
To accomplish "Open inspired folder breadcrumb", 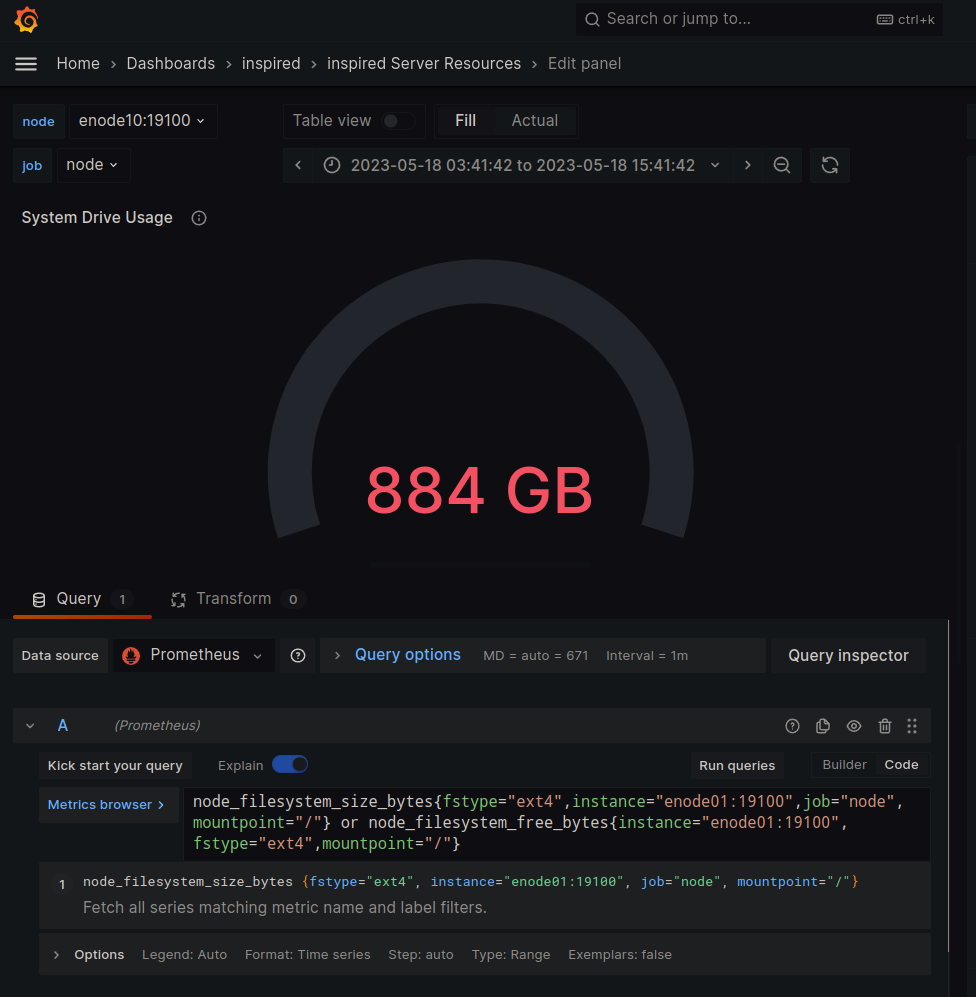I will [271, 64].
